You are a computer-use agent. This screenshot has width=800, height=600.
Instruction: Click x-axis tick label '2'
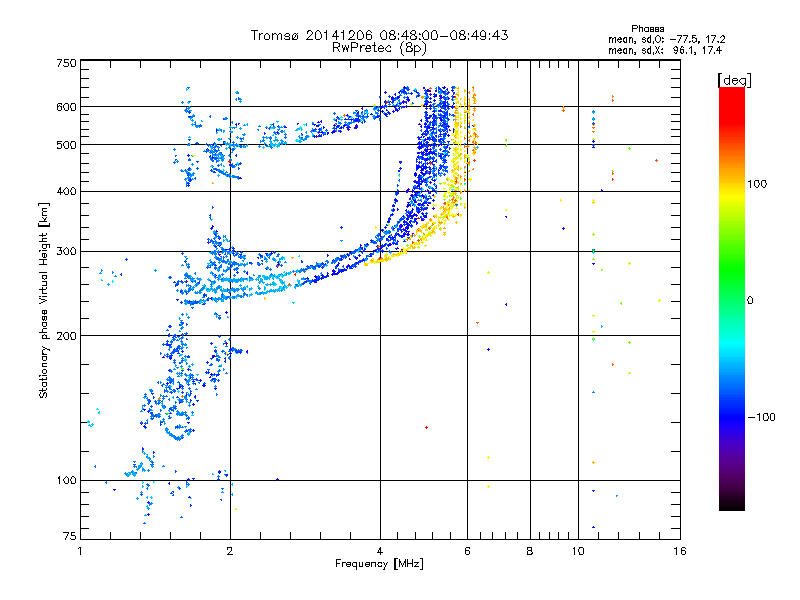point(230,551)
